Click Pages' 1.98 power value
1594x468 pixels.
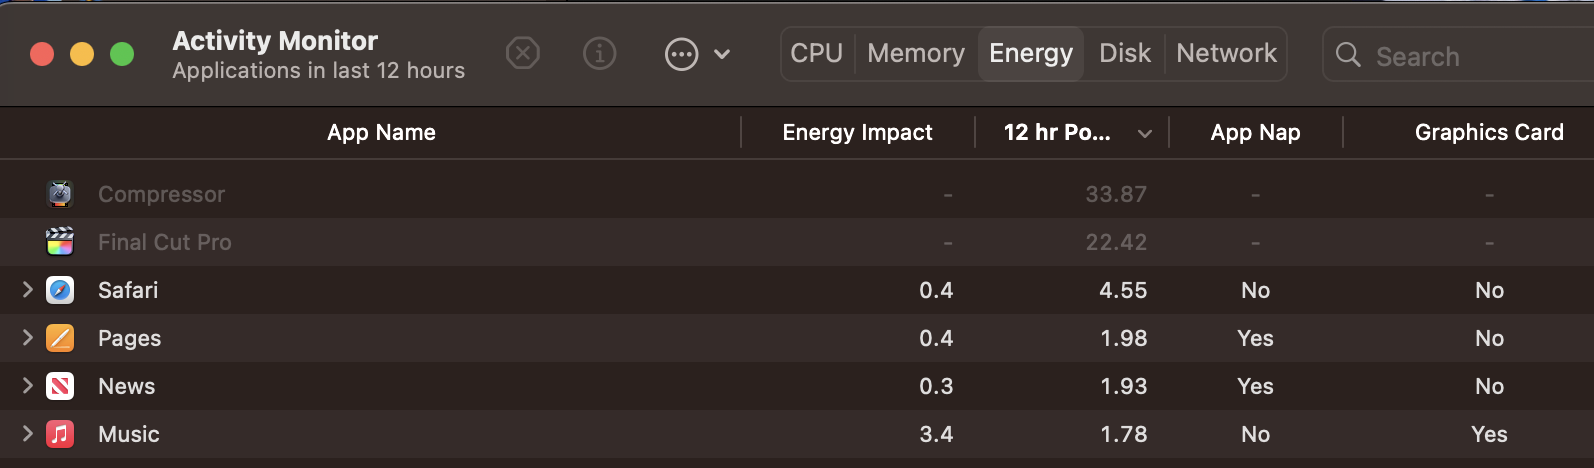point(1124,338)
